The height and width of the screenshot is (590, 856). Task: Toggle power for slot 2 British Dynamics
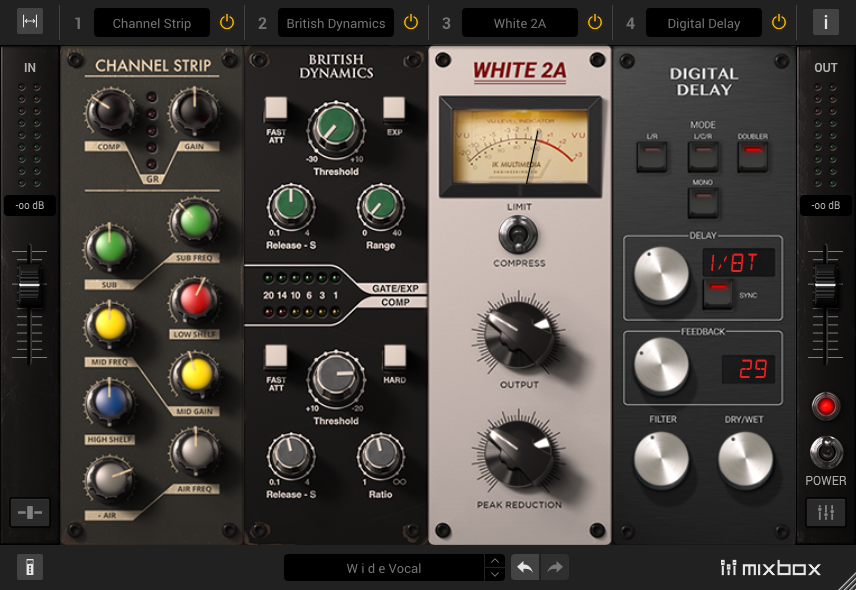411,22
